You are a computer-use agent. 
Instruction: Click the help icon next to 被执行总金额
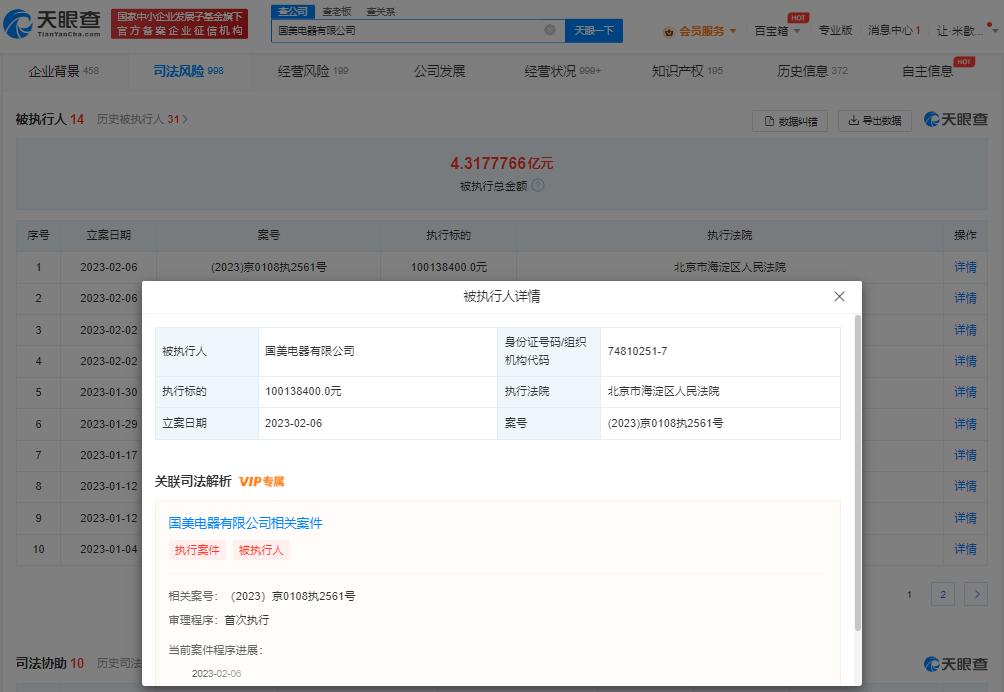538,186
